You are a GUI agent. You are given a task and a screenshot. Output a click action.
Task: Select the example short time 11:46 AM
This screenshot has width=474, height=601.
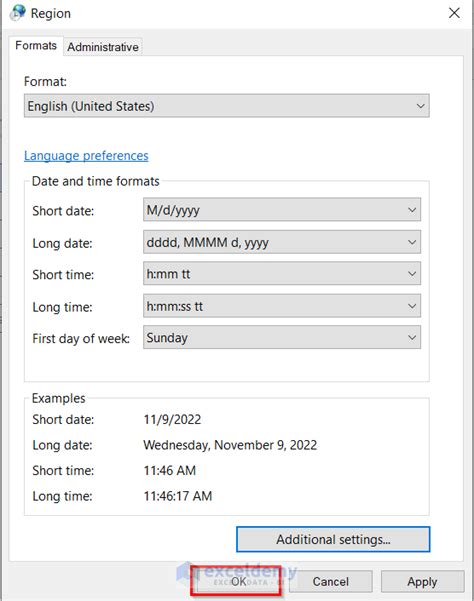pyautogui.click(x=169, y=470)
